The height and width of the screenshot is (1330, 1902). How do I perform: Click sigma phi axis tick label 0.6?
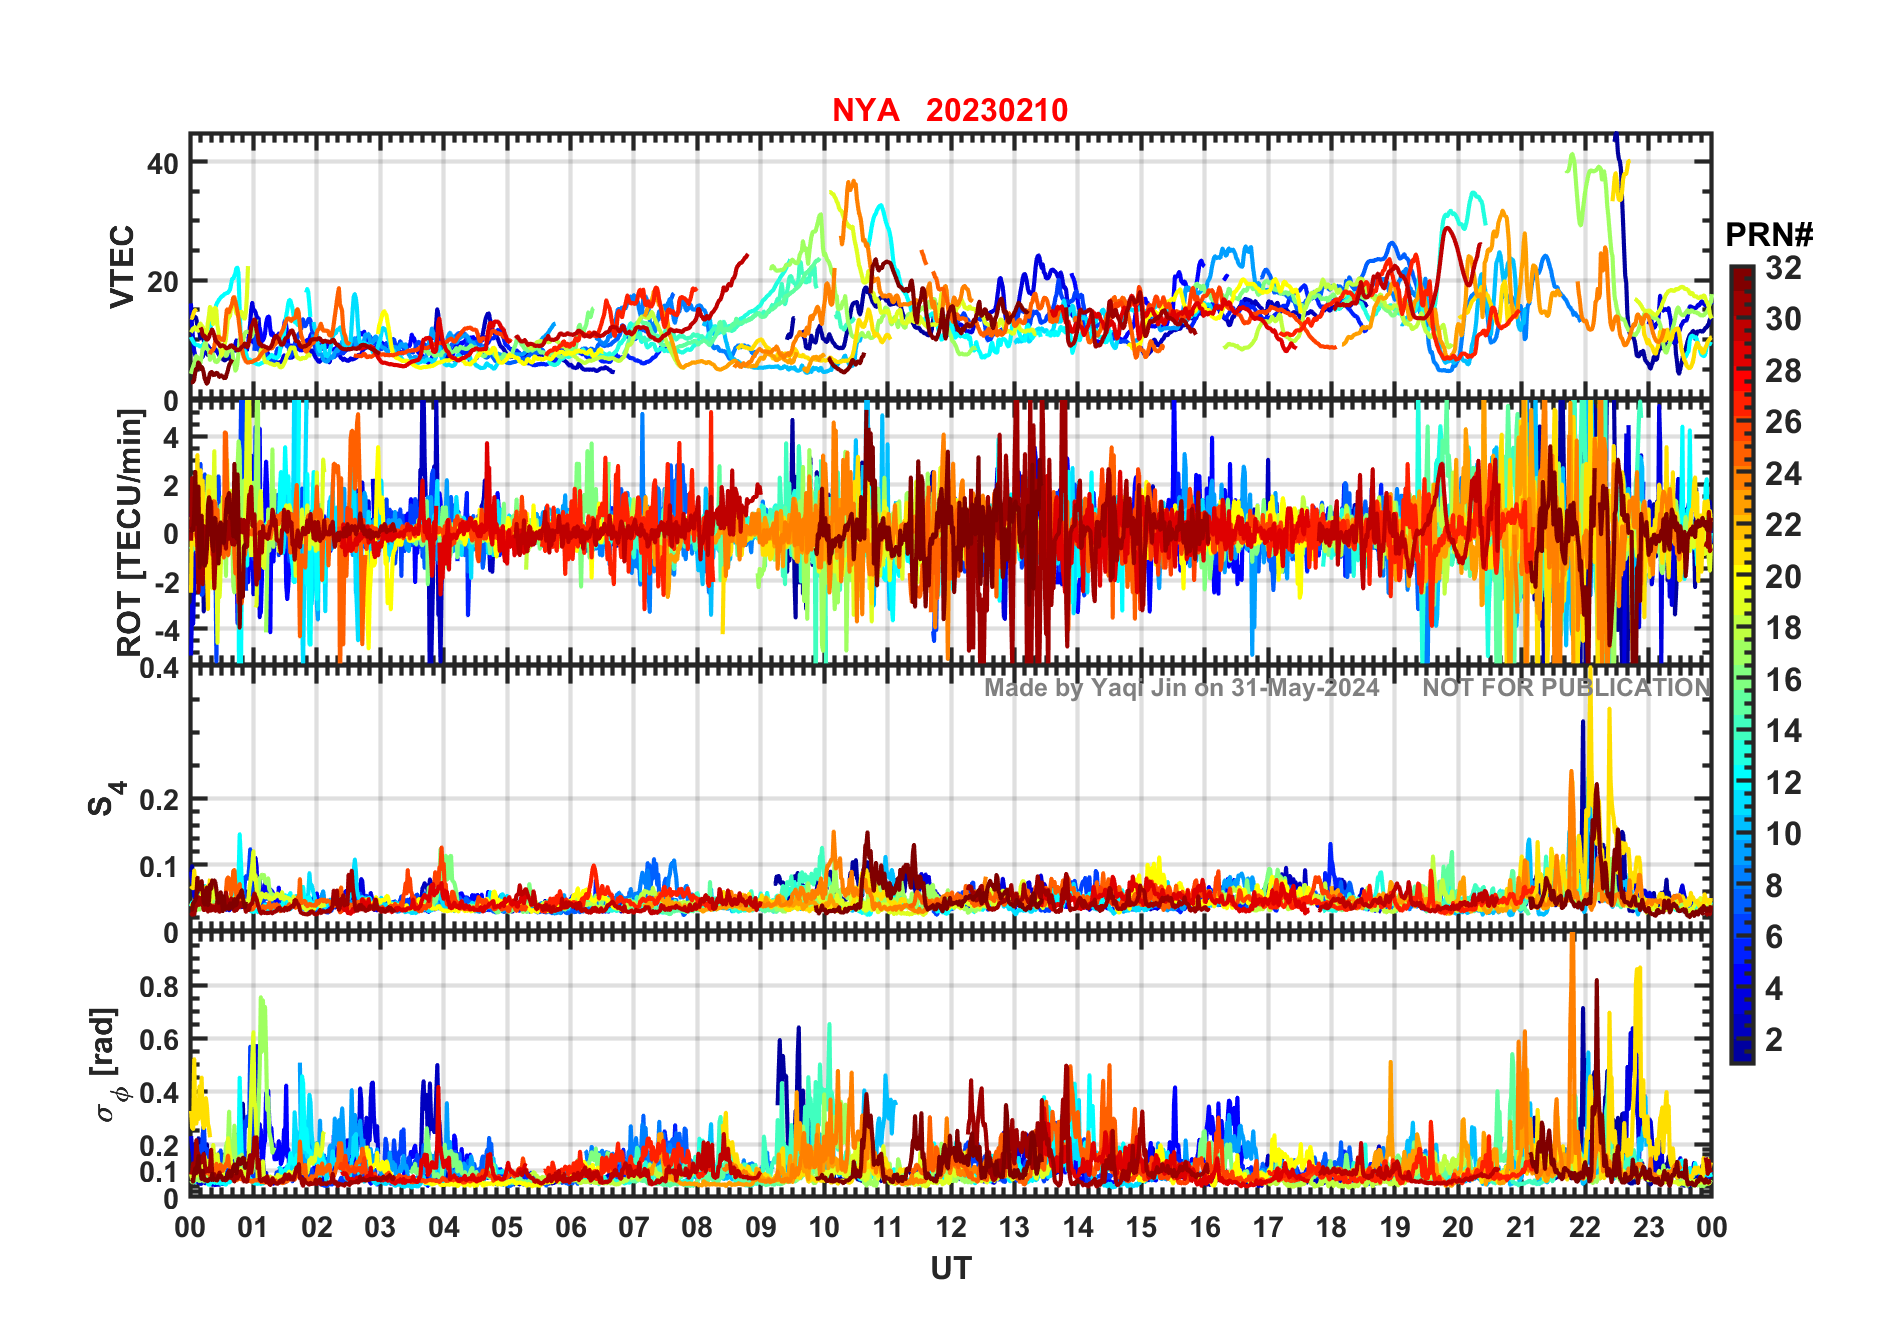point(159,1040)
